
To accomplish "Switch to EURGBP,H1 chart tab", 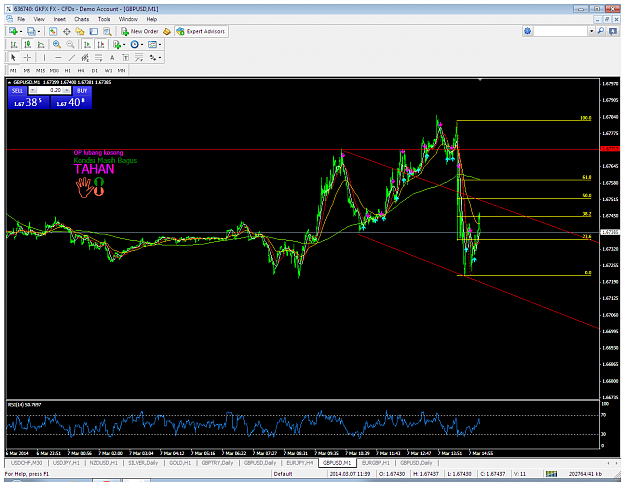I will click(375, 463).
